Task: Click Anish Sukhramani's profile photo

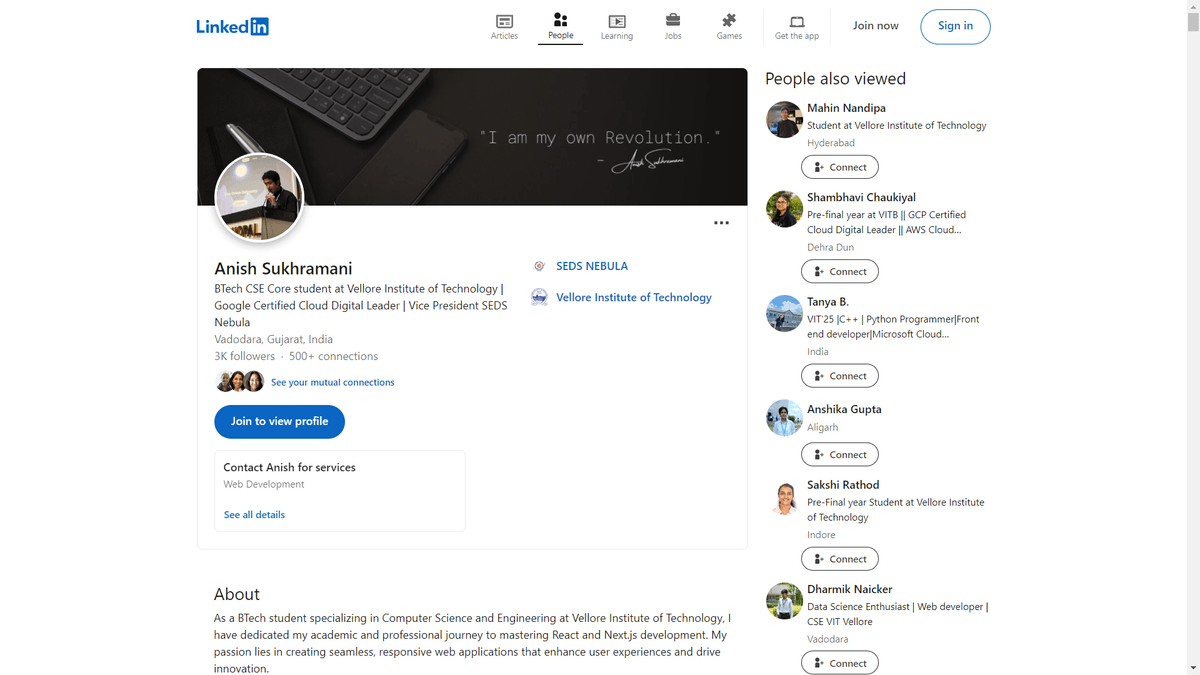Action: pyautogui.click(x=258, y=198)
